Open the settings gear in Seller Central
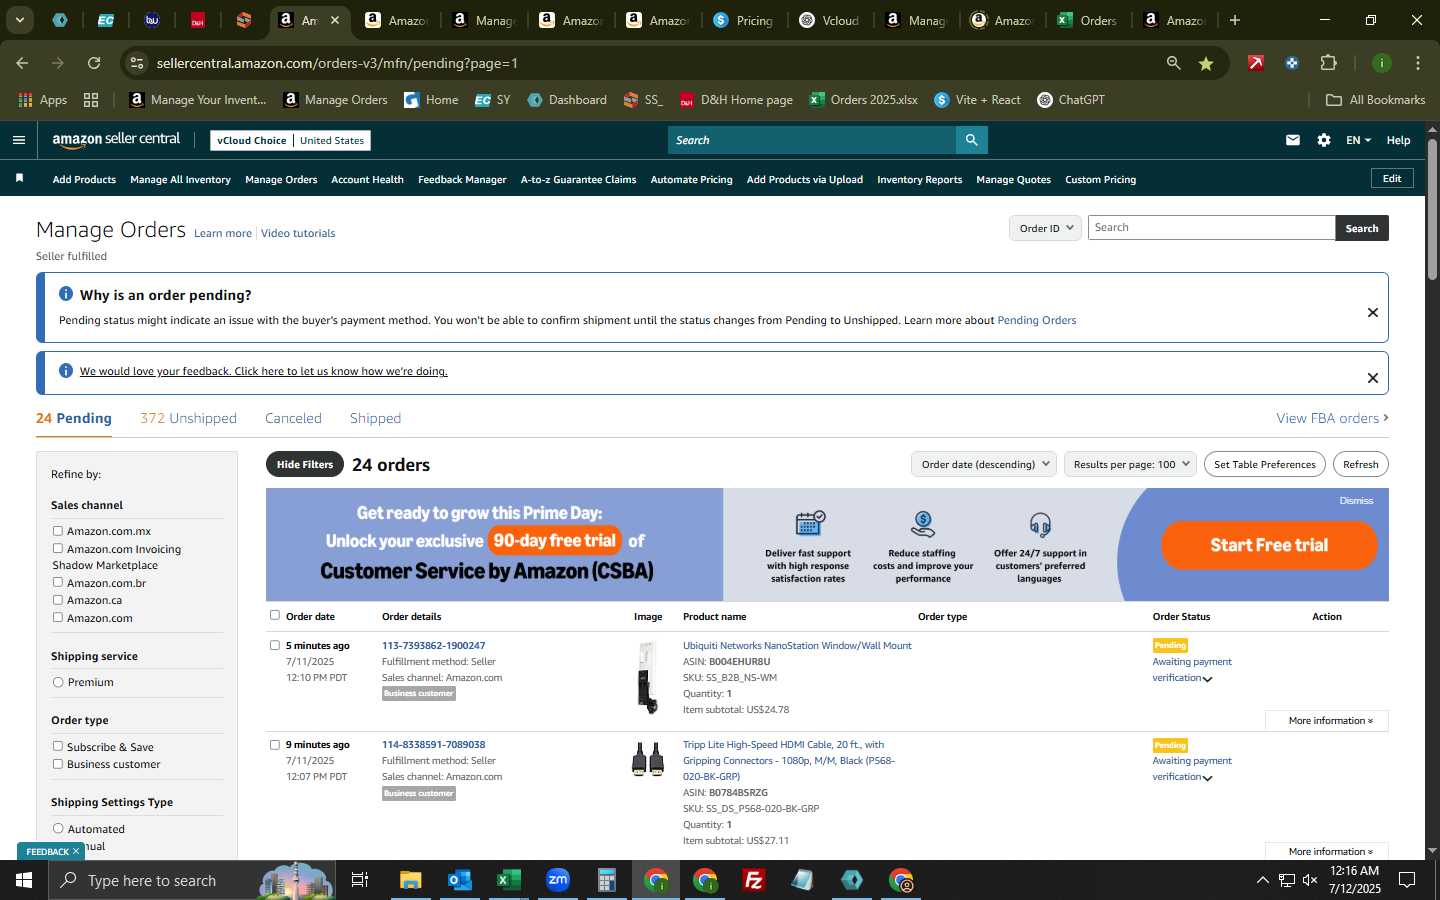Screen dimensions: 1440x900 pyautogui.click(x=1324, y=140)
